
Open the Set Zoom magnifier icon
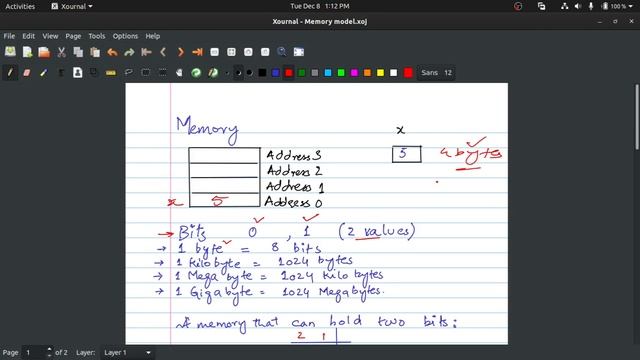click(x=282, y=52)
